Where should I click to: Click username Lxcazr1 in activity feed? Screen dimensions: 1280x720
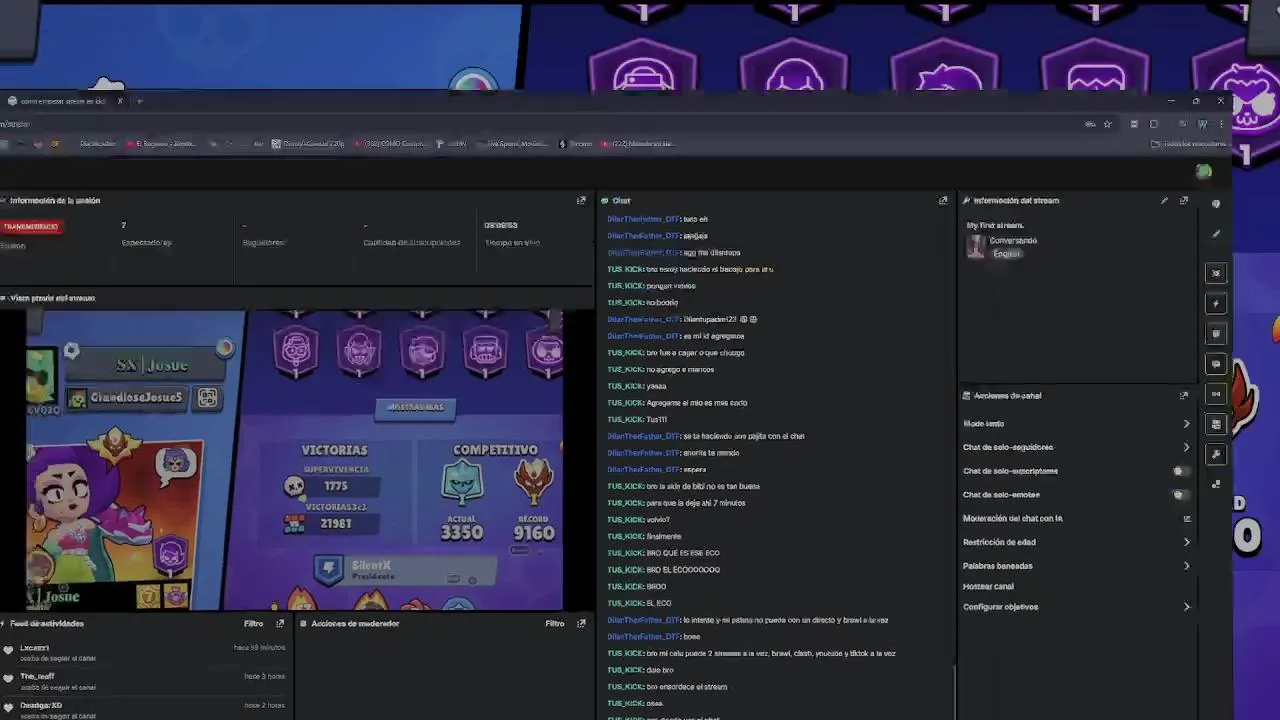(x=34, y=648)
